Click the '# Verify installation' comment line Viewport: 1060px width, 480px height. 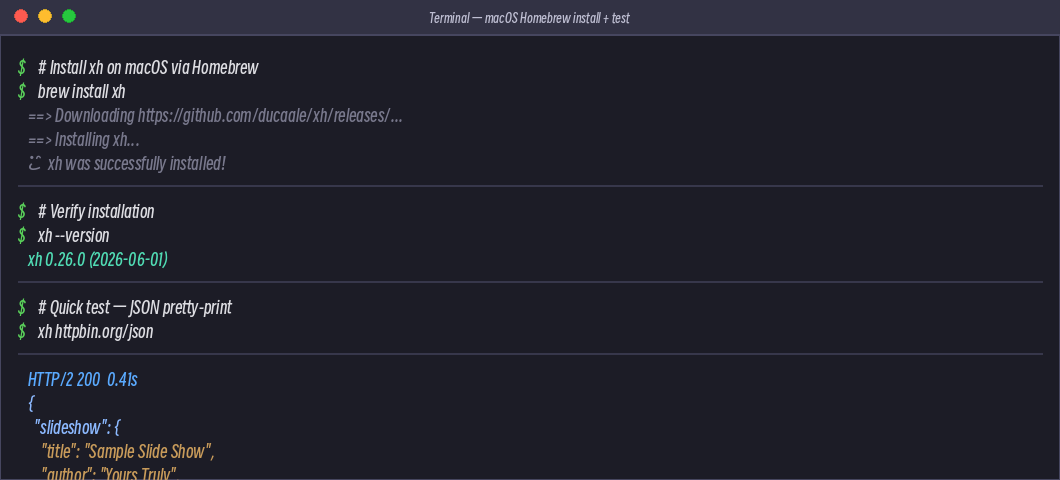point(96,212)
